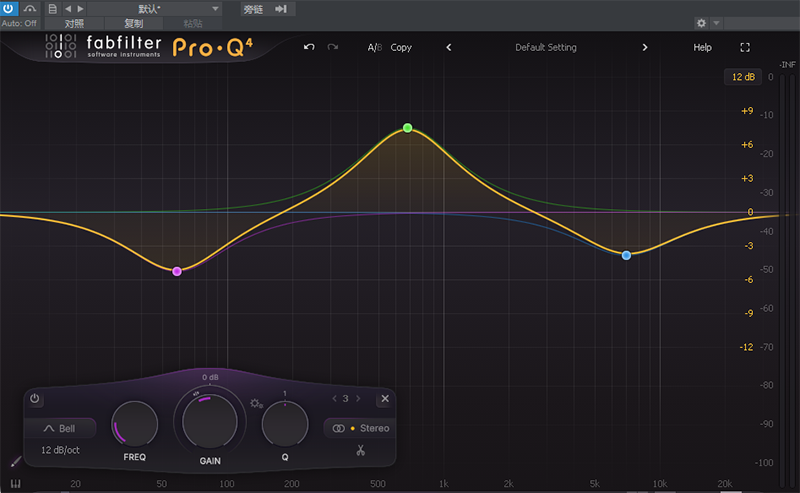Screen dimensions: 800x493
Task: Go to previous band arrow
Action: [334, 399]
